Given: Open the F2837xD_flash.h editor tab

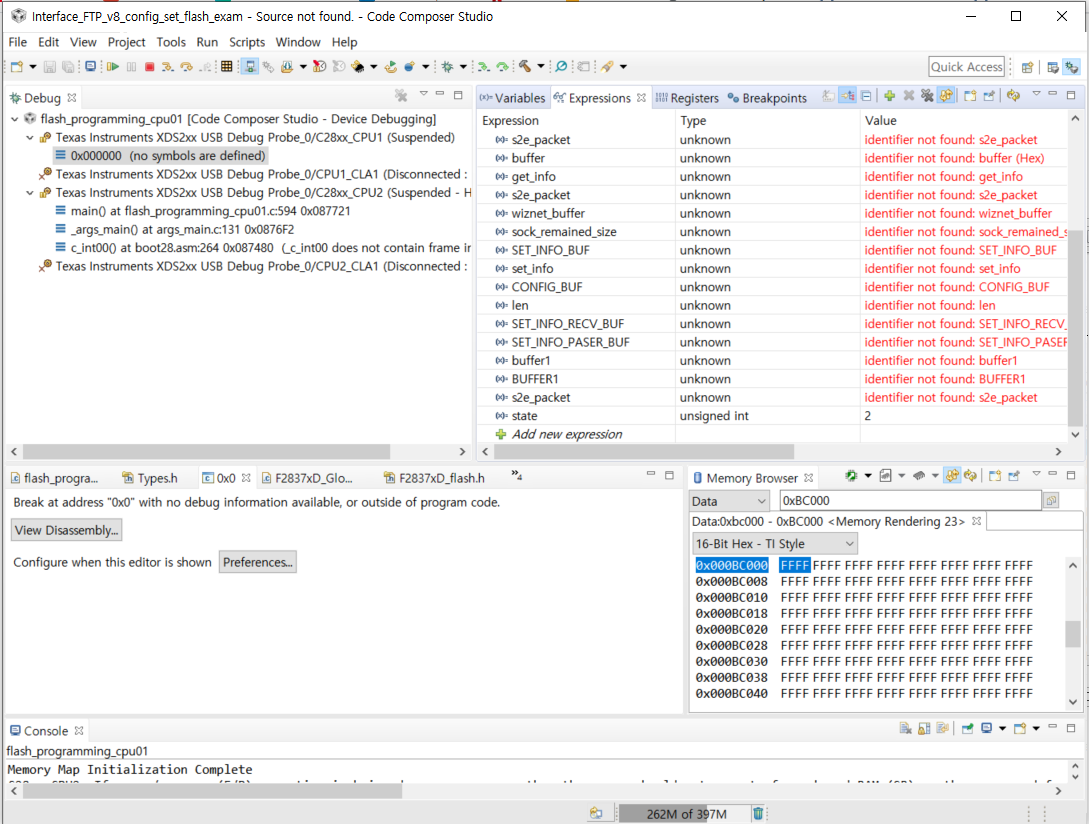Looking at the screenshot, I should pyautogui.click(x=434, y=478).
